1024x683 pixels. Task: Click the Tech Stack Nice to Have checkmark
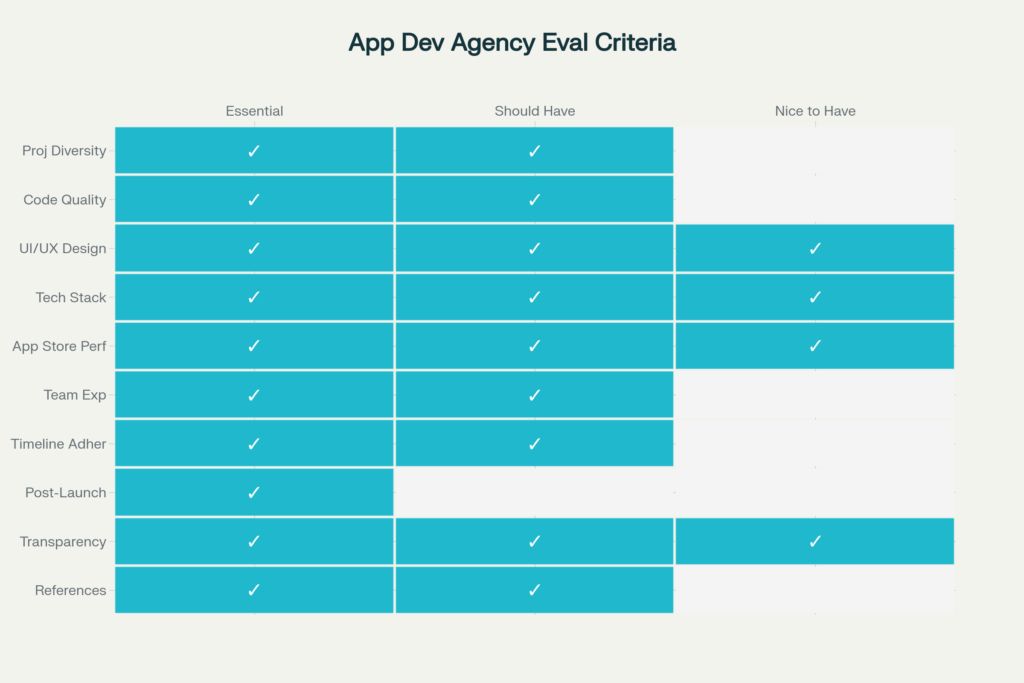(815, 297)
